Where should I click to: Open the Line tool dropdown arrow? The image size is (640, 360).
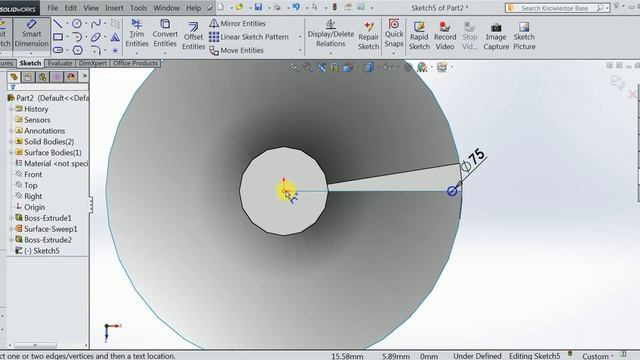click(x=67, y=24)
